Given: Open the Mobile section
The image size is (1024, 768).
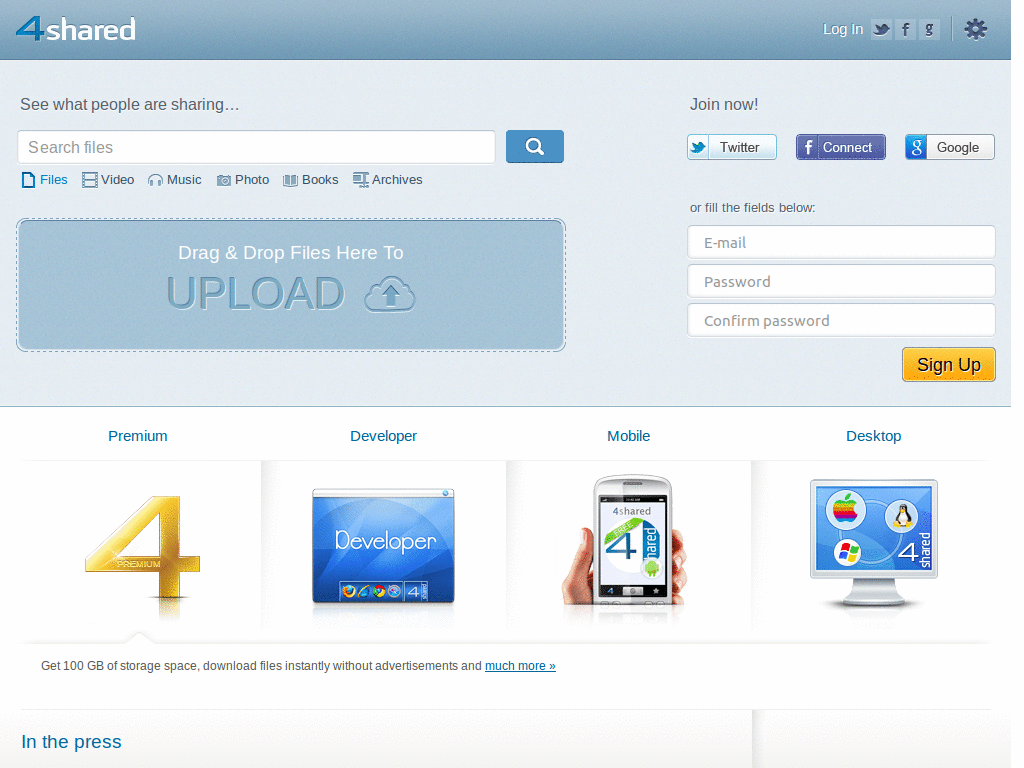Looking at the screenshot, I should (628, 436).
